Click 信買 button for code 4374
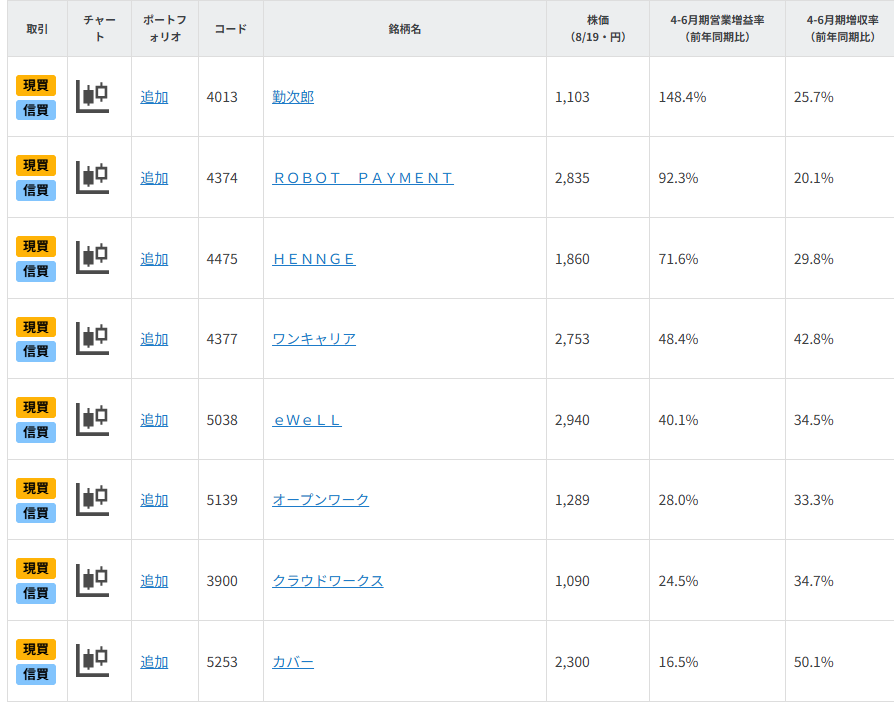 tap(36, 190)
